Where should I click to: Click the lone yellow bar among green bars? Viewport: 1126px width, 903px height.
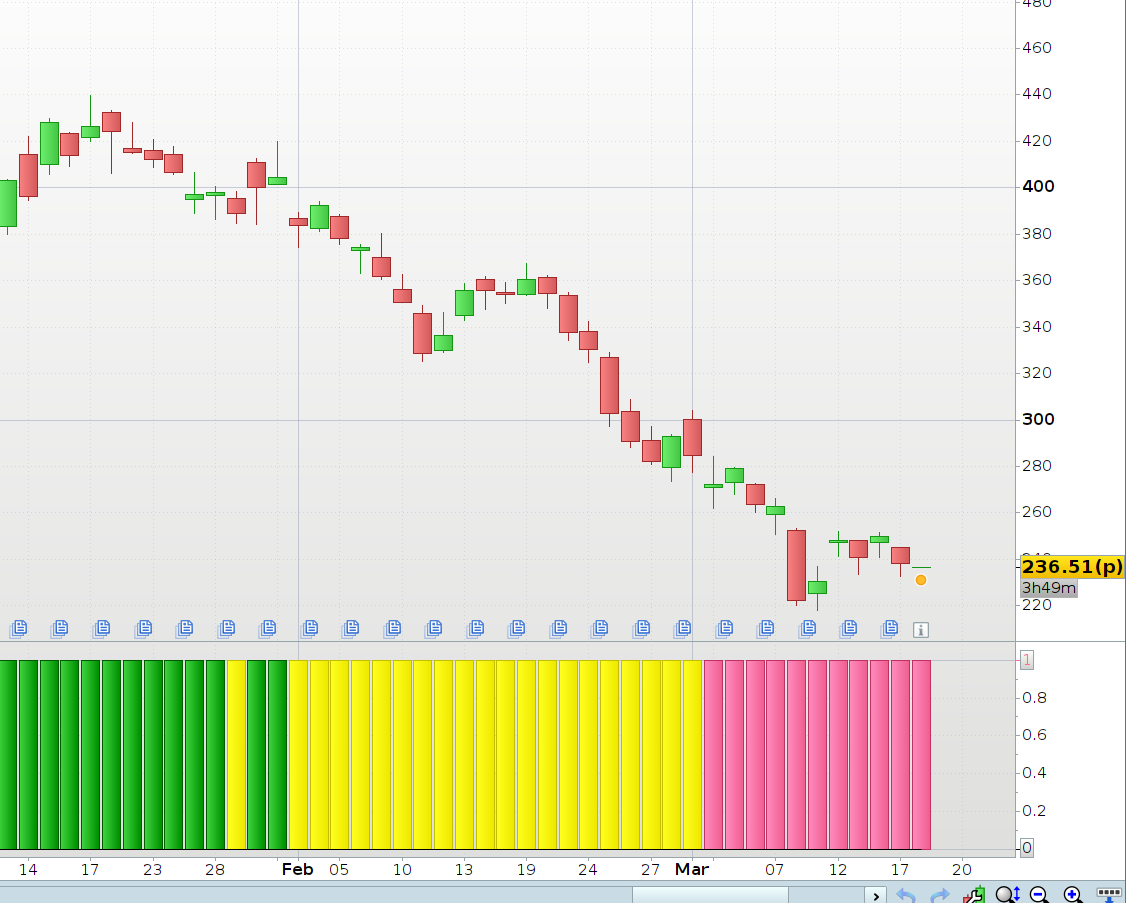point(236,754)
